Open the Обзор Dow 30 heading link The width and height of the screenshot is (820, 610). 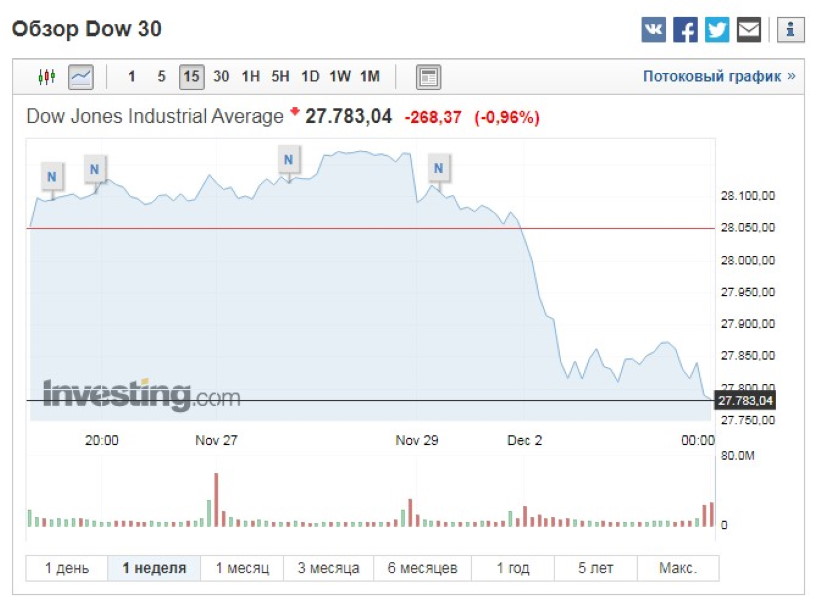[86, 29]
